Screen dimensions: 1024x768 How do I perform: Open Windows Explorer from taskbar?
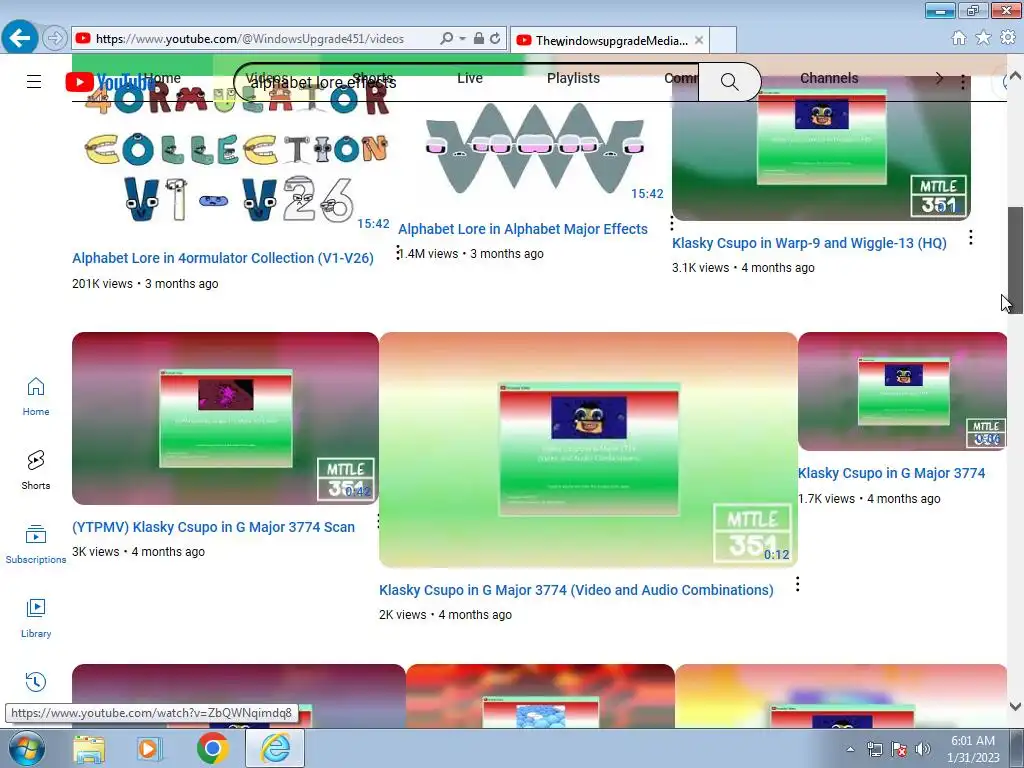click(x=89, y=749)
